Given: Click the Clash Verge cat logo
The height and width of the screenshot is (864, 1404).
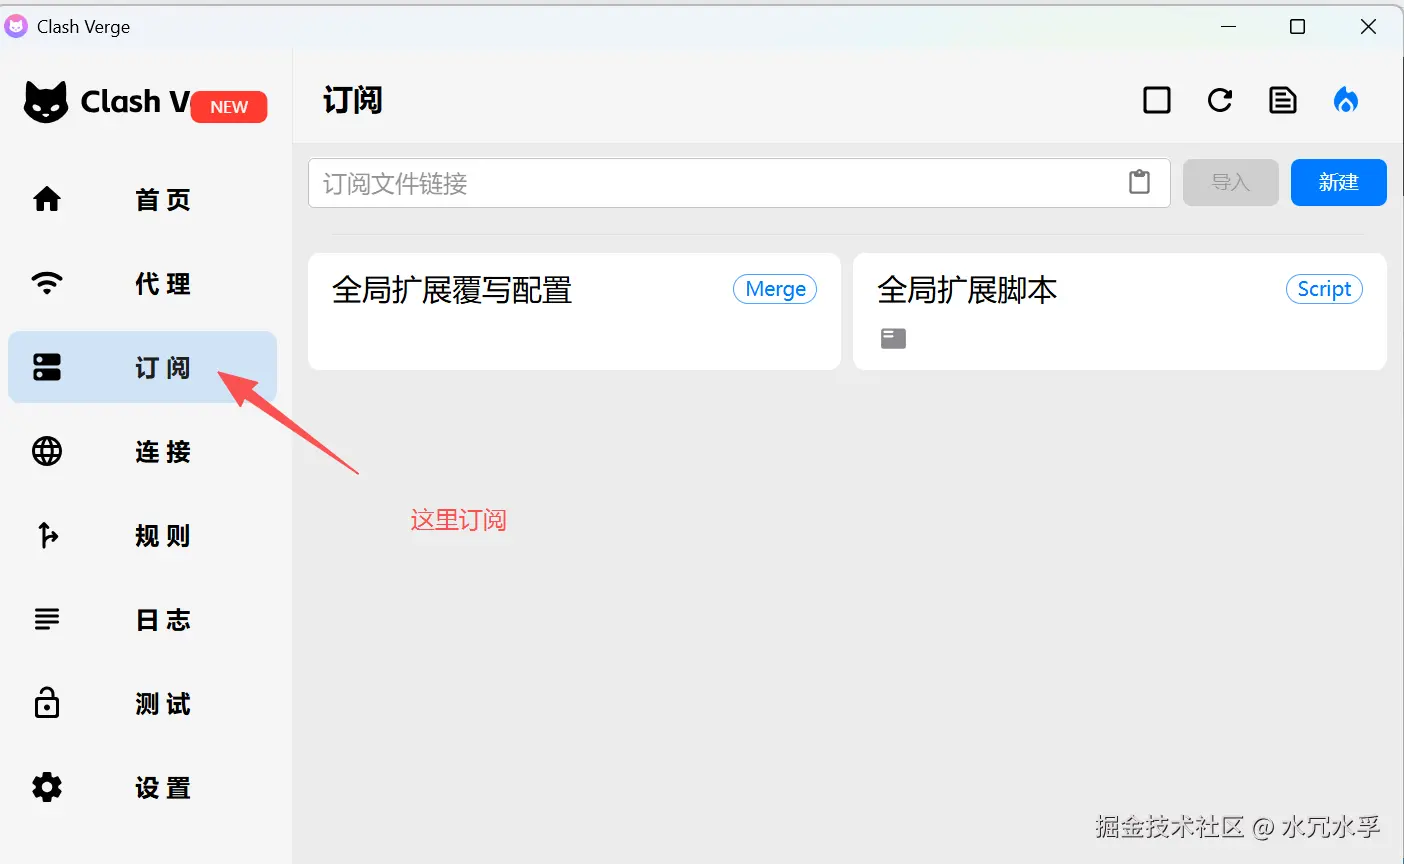Looking at the screenshot, I should pos(46,102).
